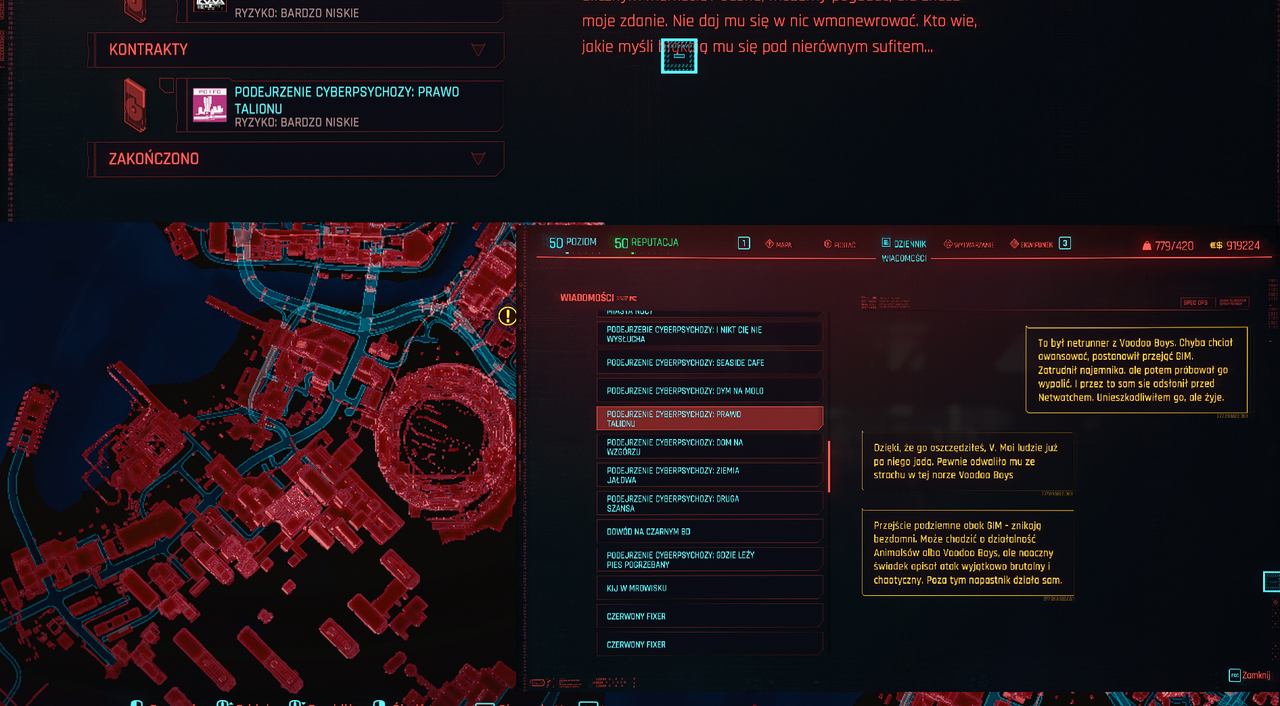Click message starting 'To był netrunner z Voodoo Boys'
This screenshot has width=1280, height=706.
[1137, 369]
